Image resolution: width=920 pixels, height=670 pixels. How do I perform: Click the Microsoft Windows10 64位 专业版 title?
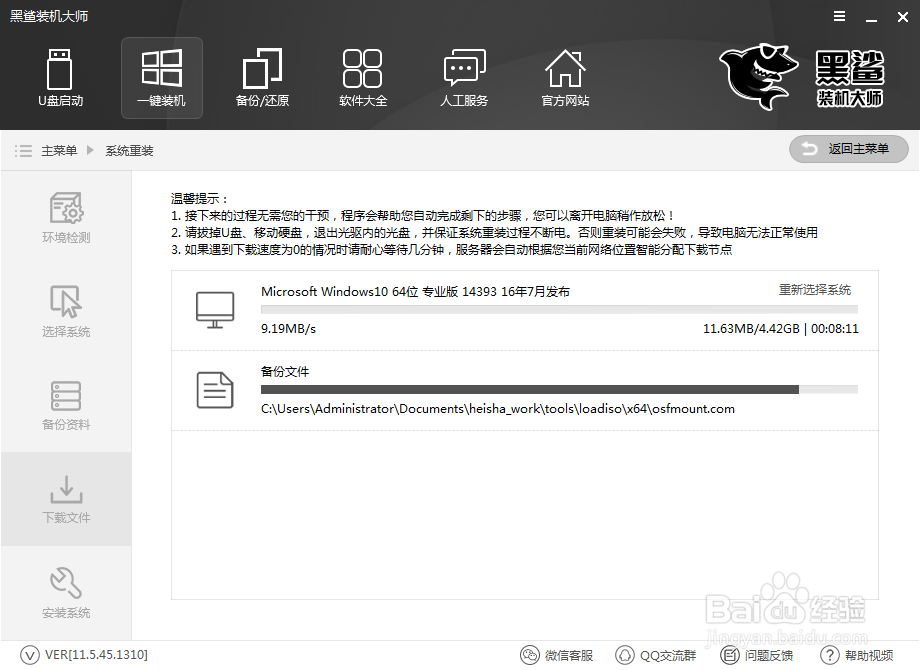point(415,292)
